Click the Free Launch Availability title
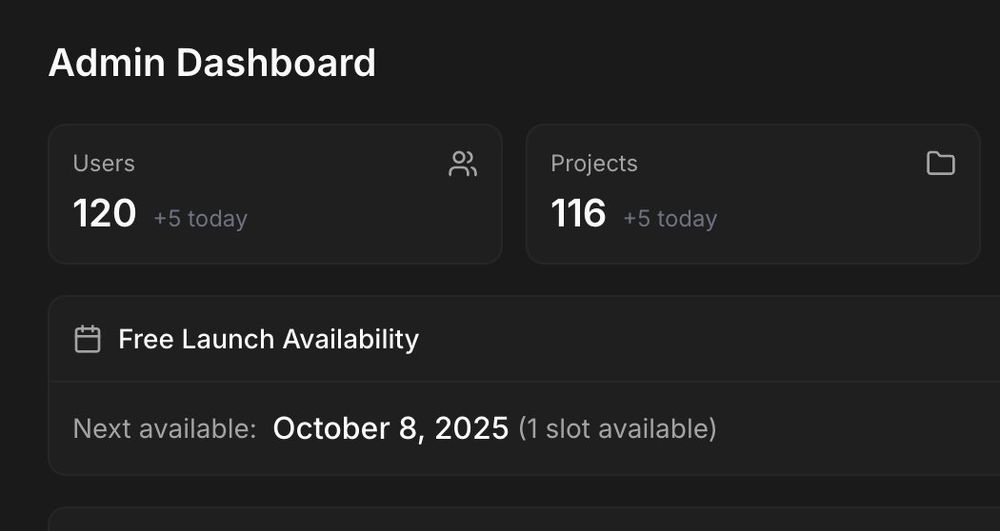 click(268, 339)
